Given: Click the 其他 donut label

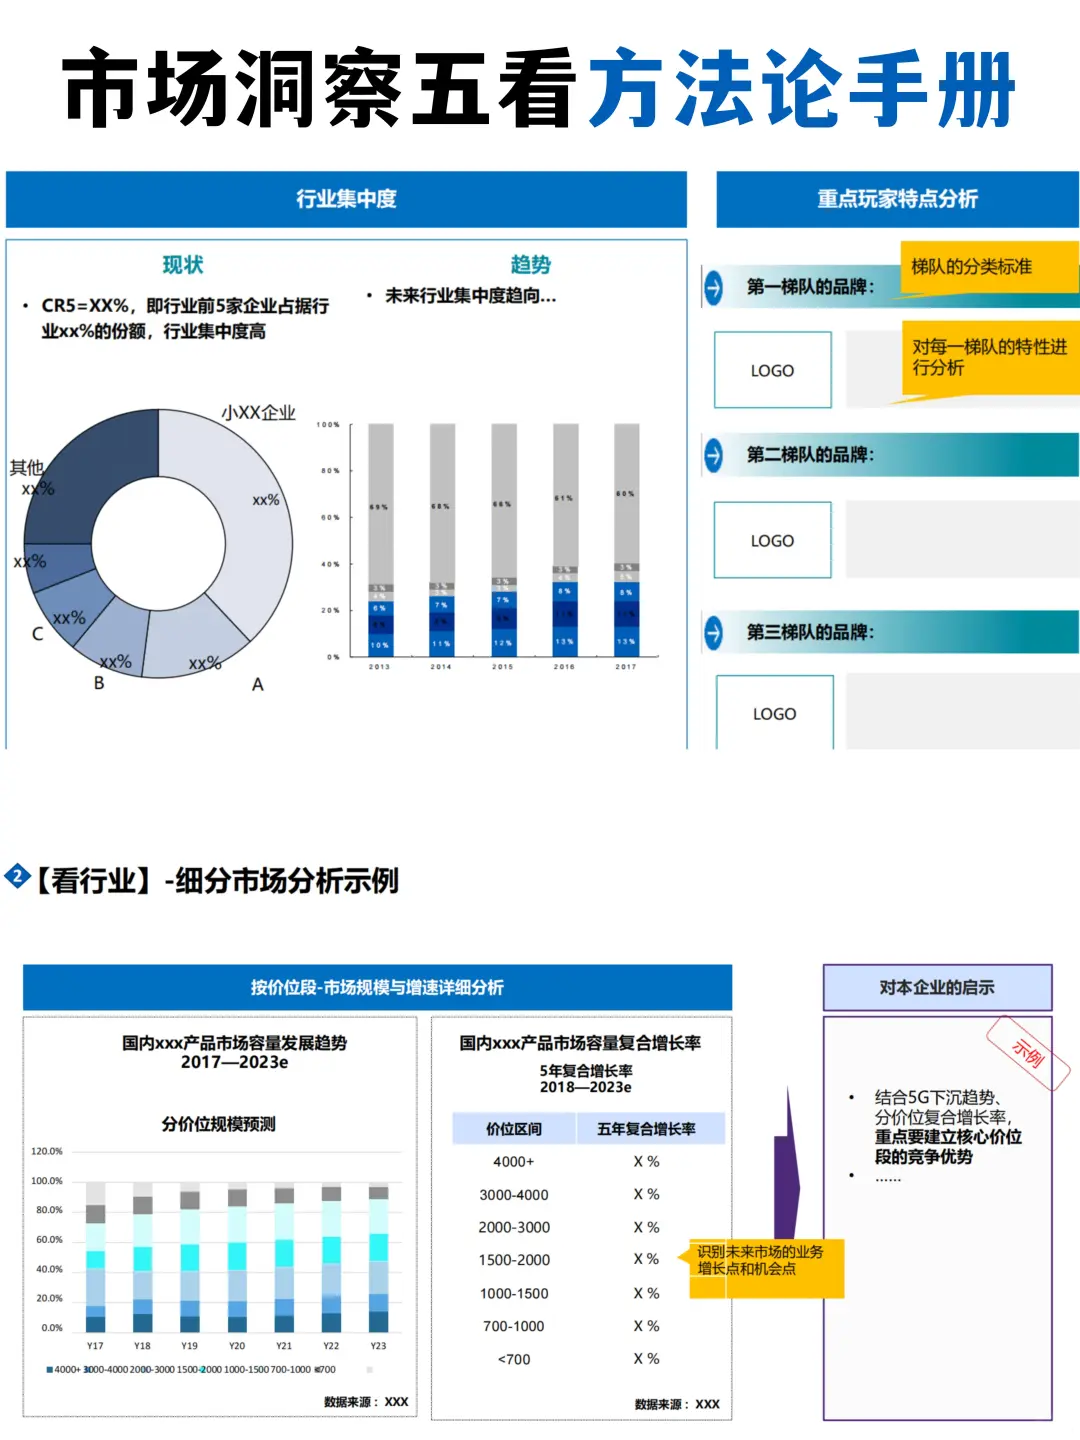Looking at the screenshot, I should (27, 467).
